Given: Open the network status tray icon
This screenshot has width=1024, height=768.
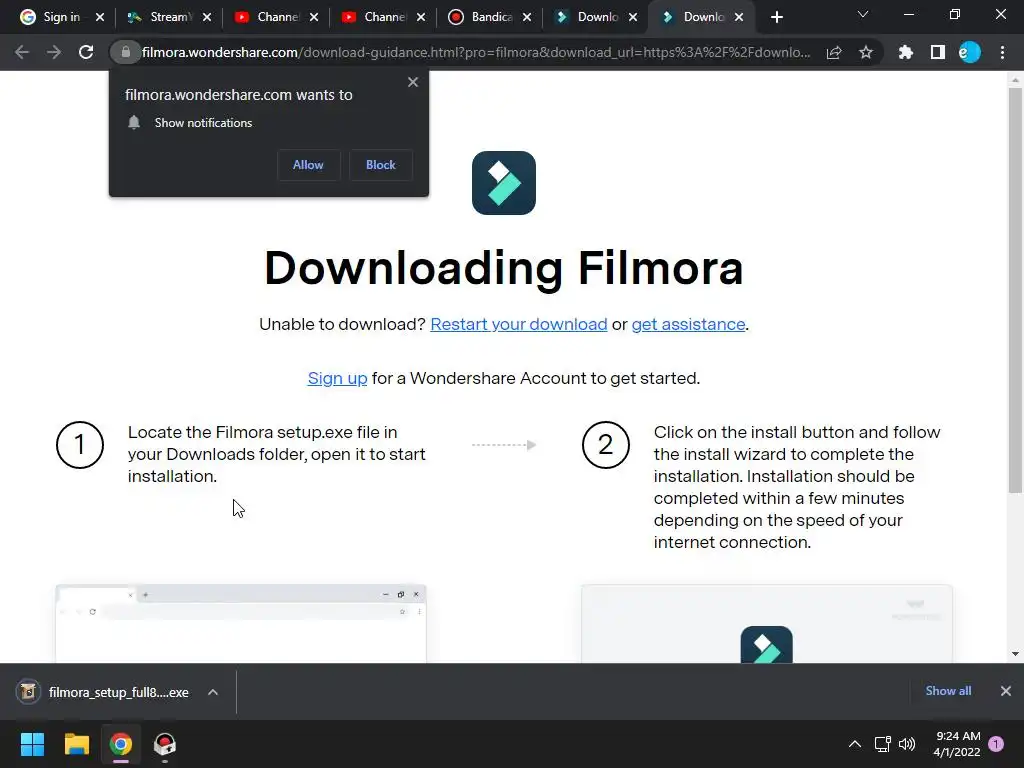Looking at the screenshot, I should [x=882, y=744].
